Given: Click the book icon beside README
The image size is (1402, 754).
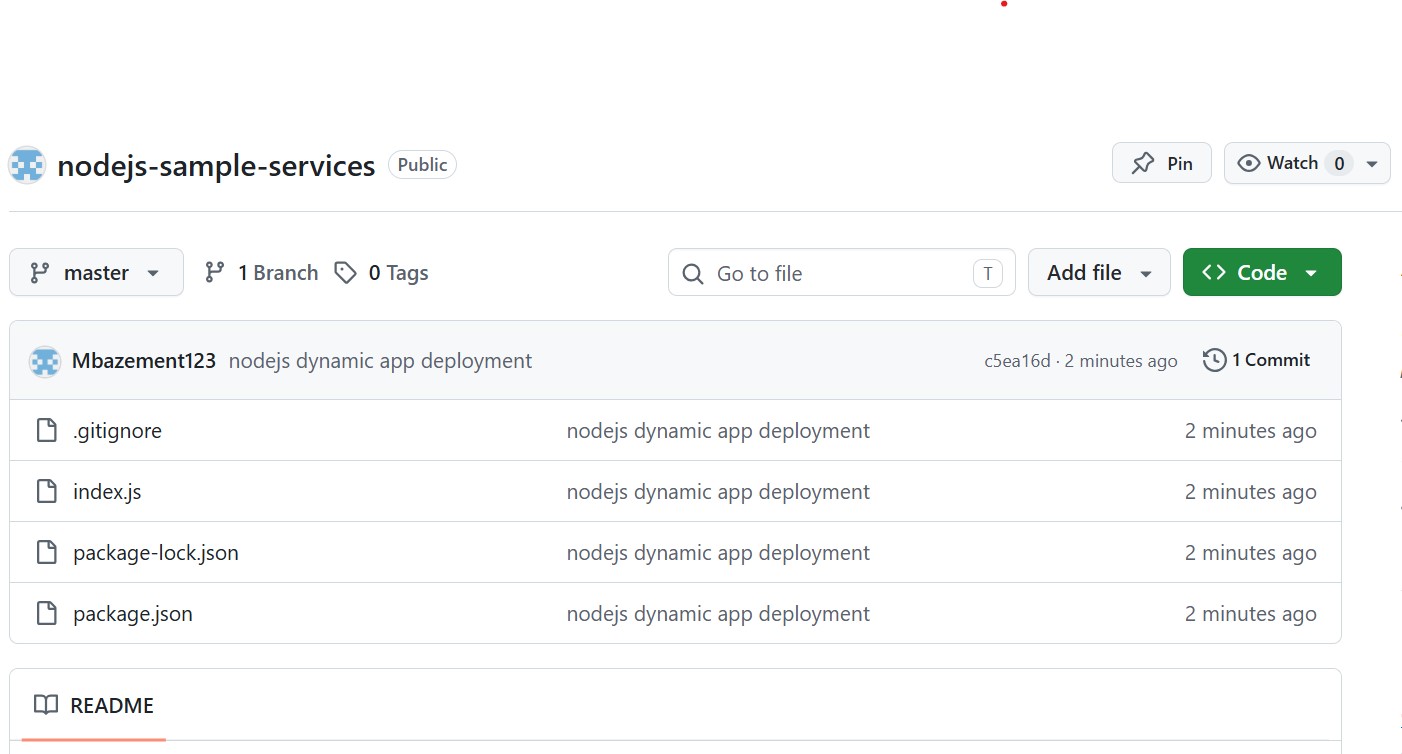Looking at the screenshot, I should click(46, 705).
